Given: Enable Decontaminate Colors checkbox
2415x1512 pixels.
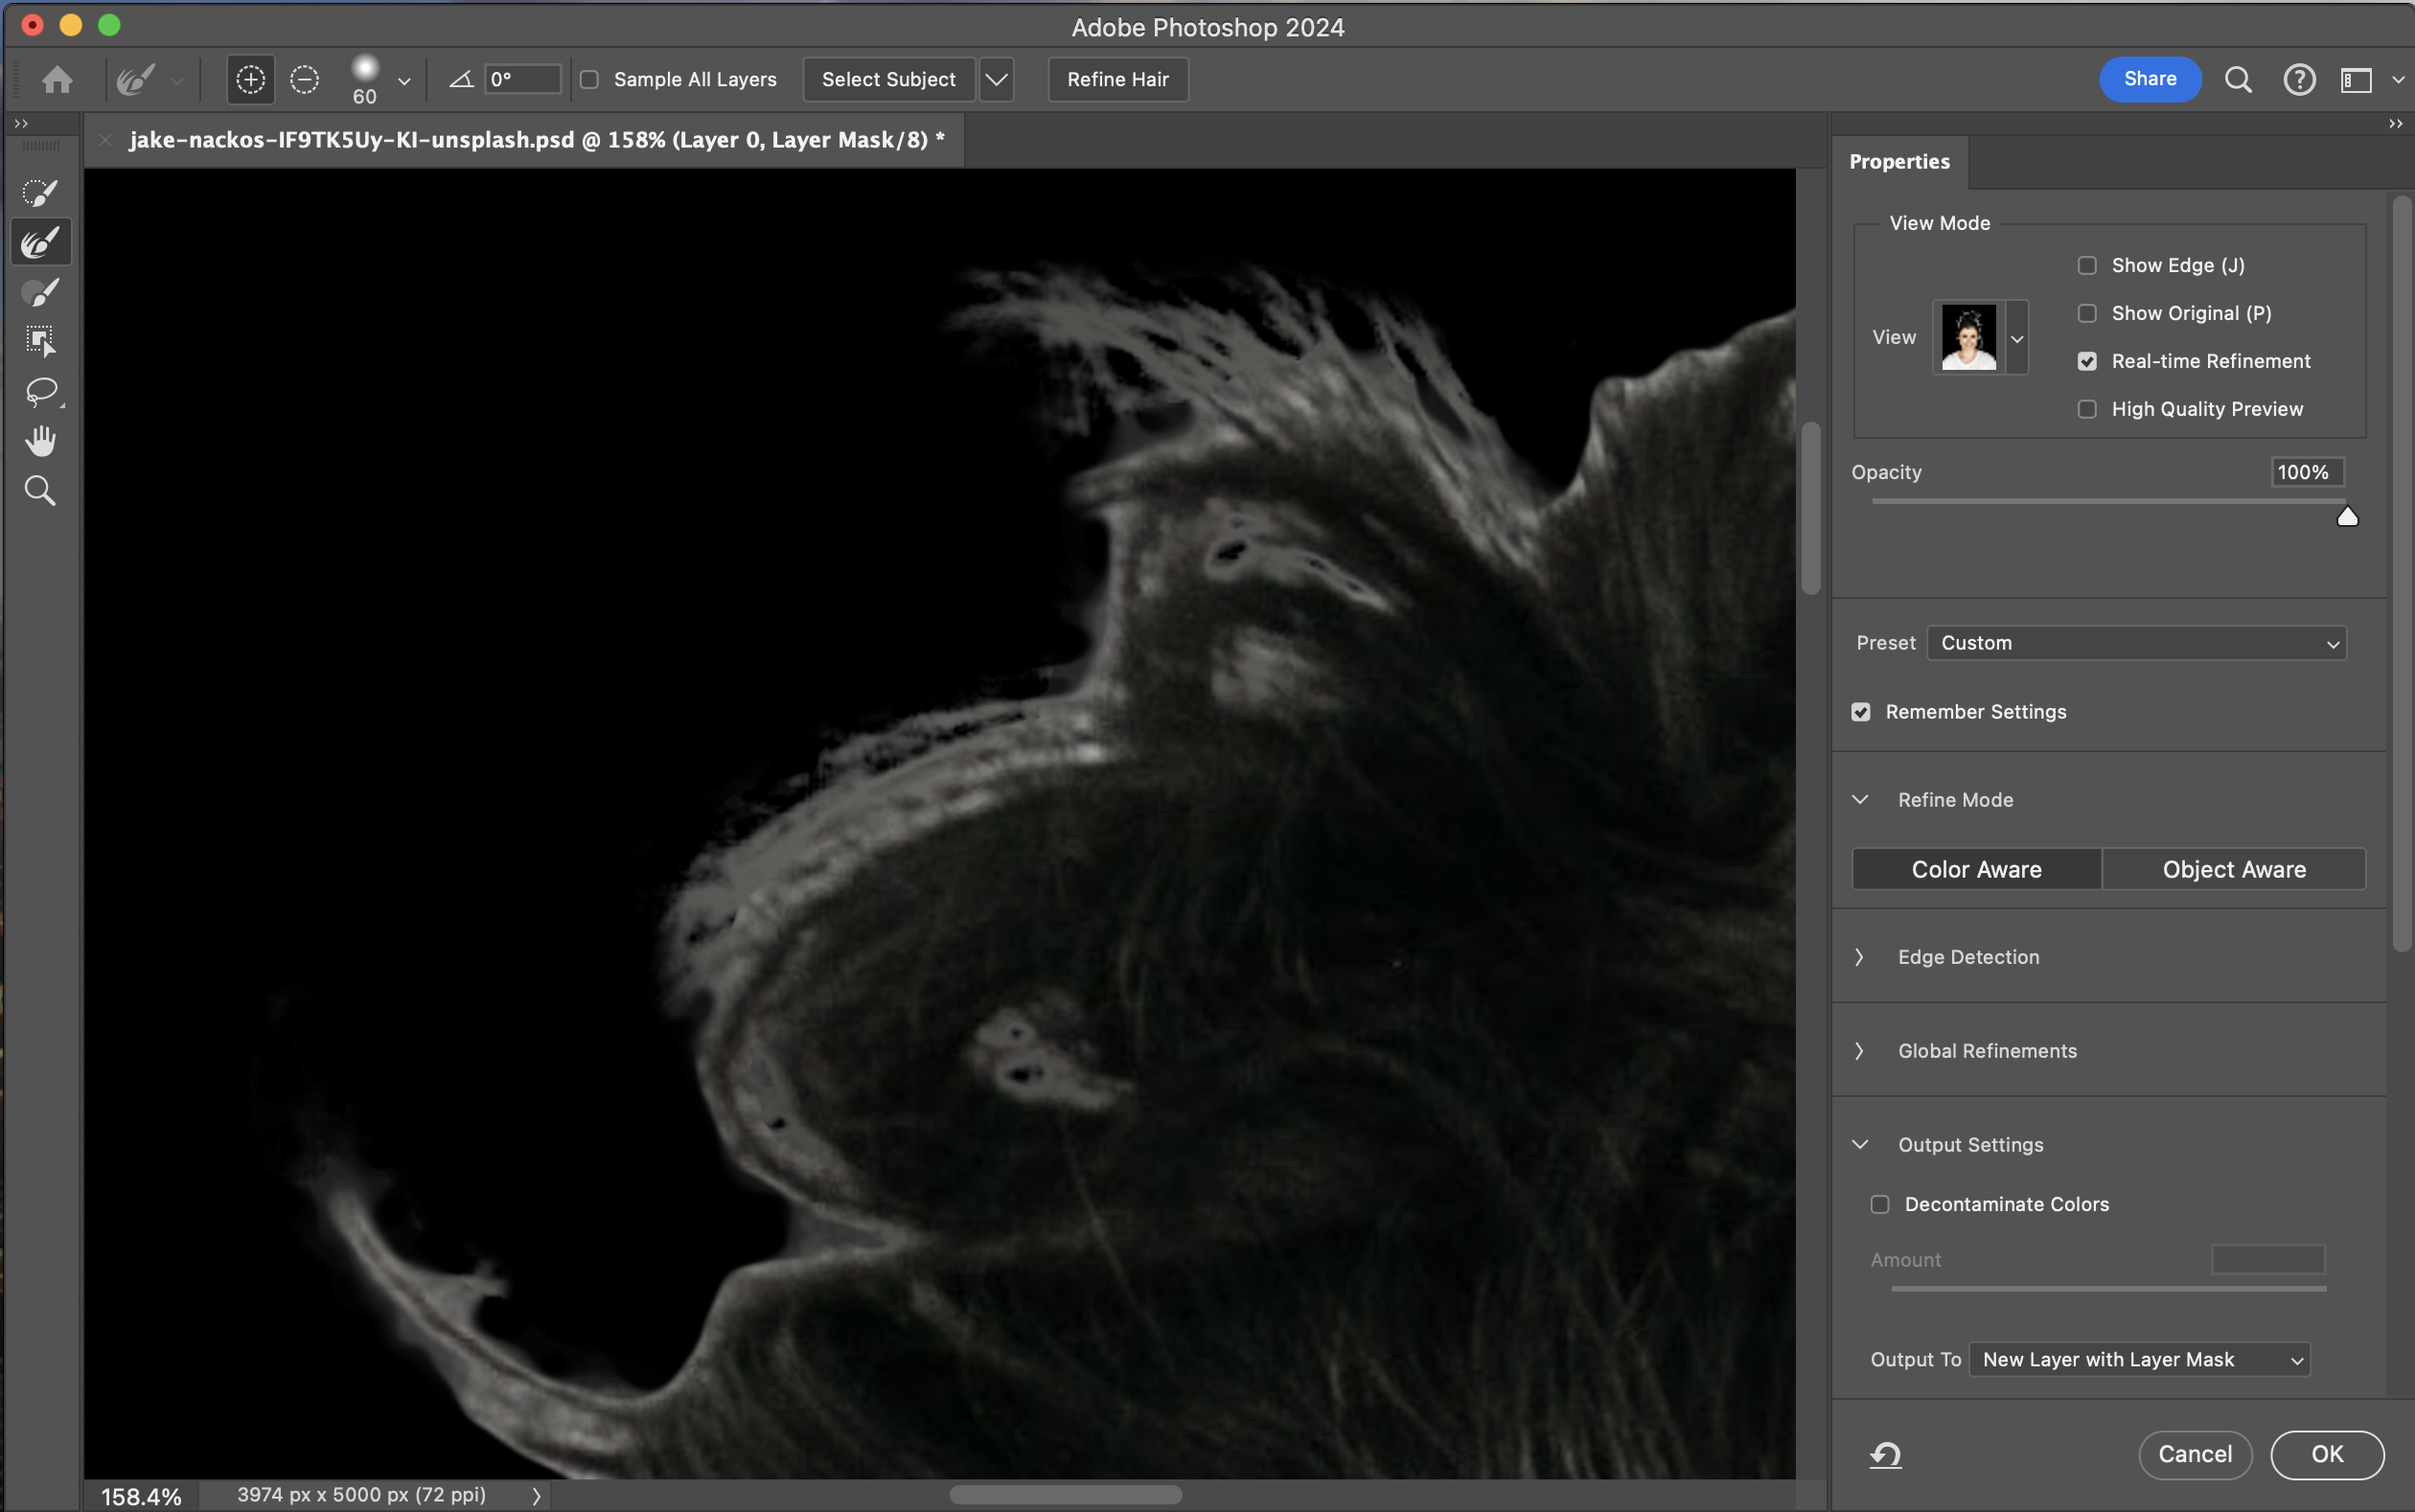Looking at the screenshot, I should (1880, 1204).
